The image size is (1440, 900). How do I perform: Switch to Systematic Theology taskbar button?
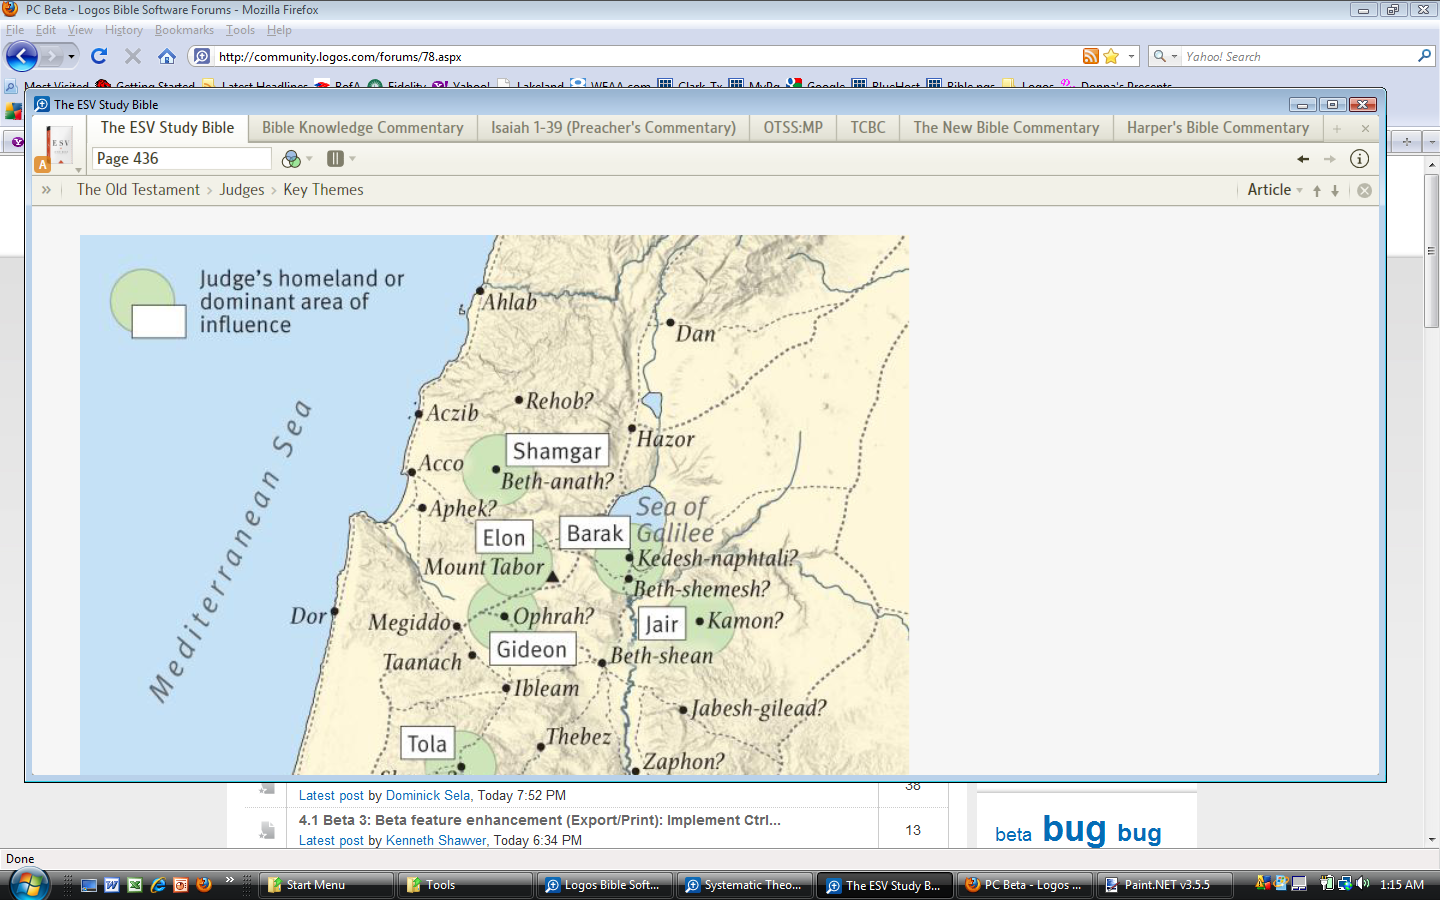(x=745, y=885)
